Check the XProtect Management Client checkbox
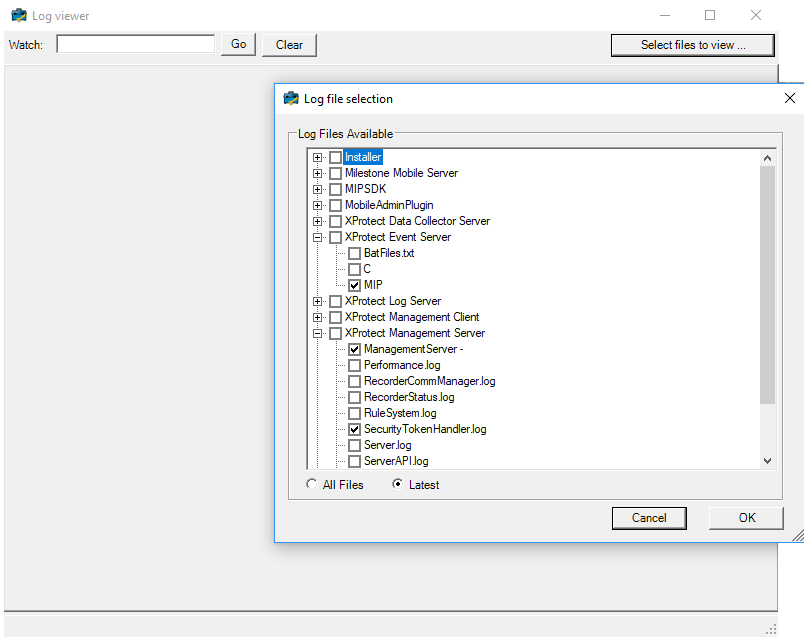Viewport: 804px width, 637px height. click(335, 317)
